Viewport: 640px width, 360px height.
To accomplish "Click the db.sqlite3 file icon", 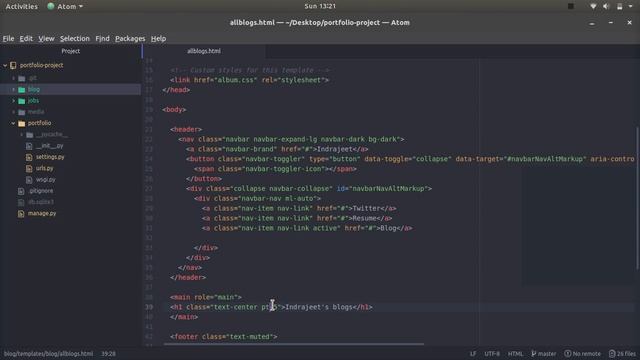I will click(21, 202).
